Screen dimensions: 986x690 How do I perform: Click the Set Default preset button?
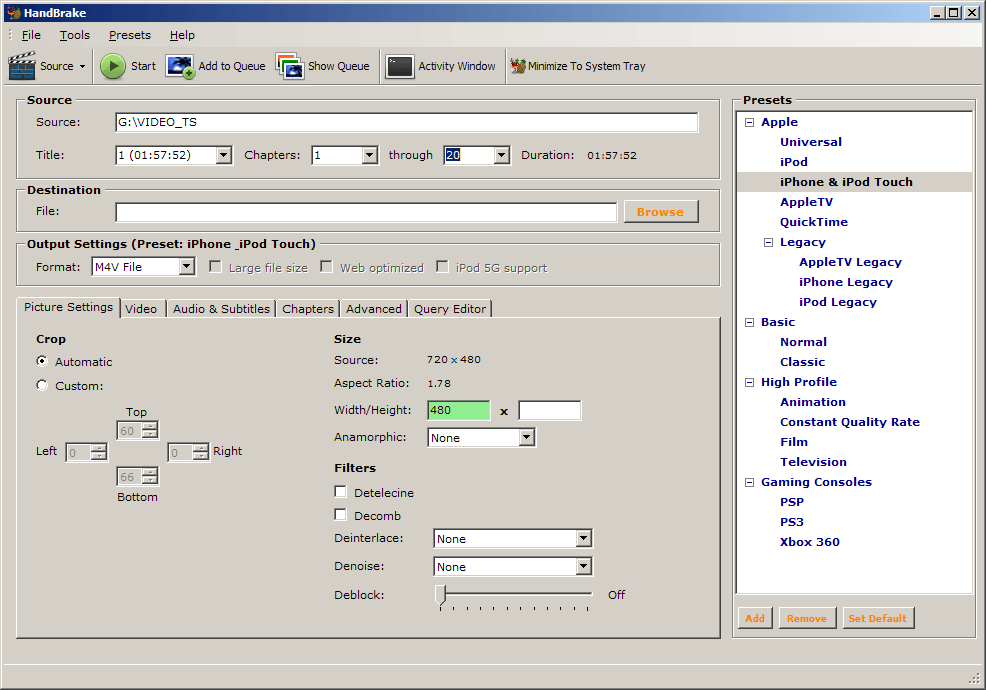pos(878,618)
